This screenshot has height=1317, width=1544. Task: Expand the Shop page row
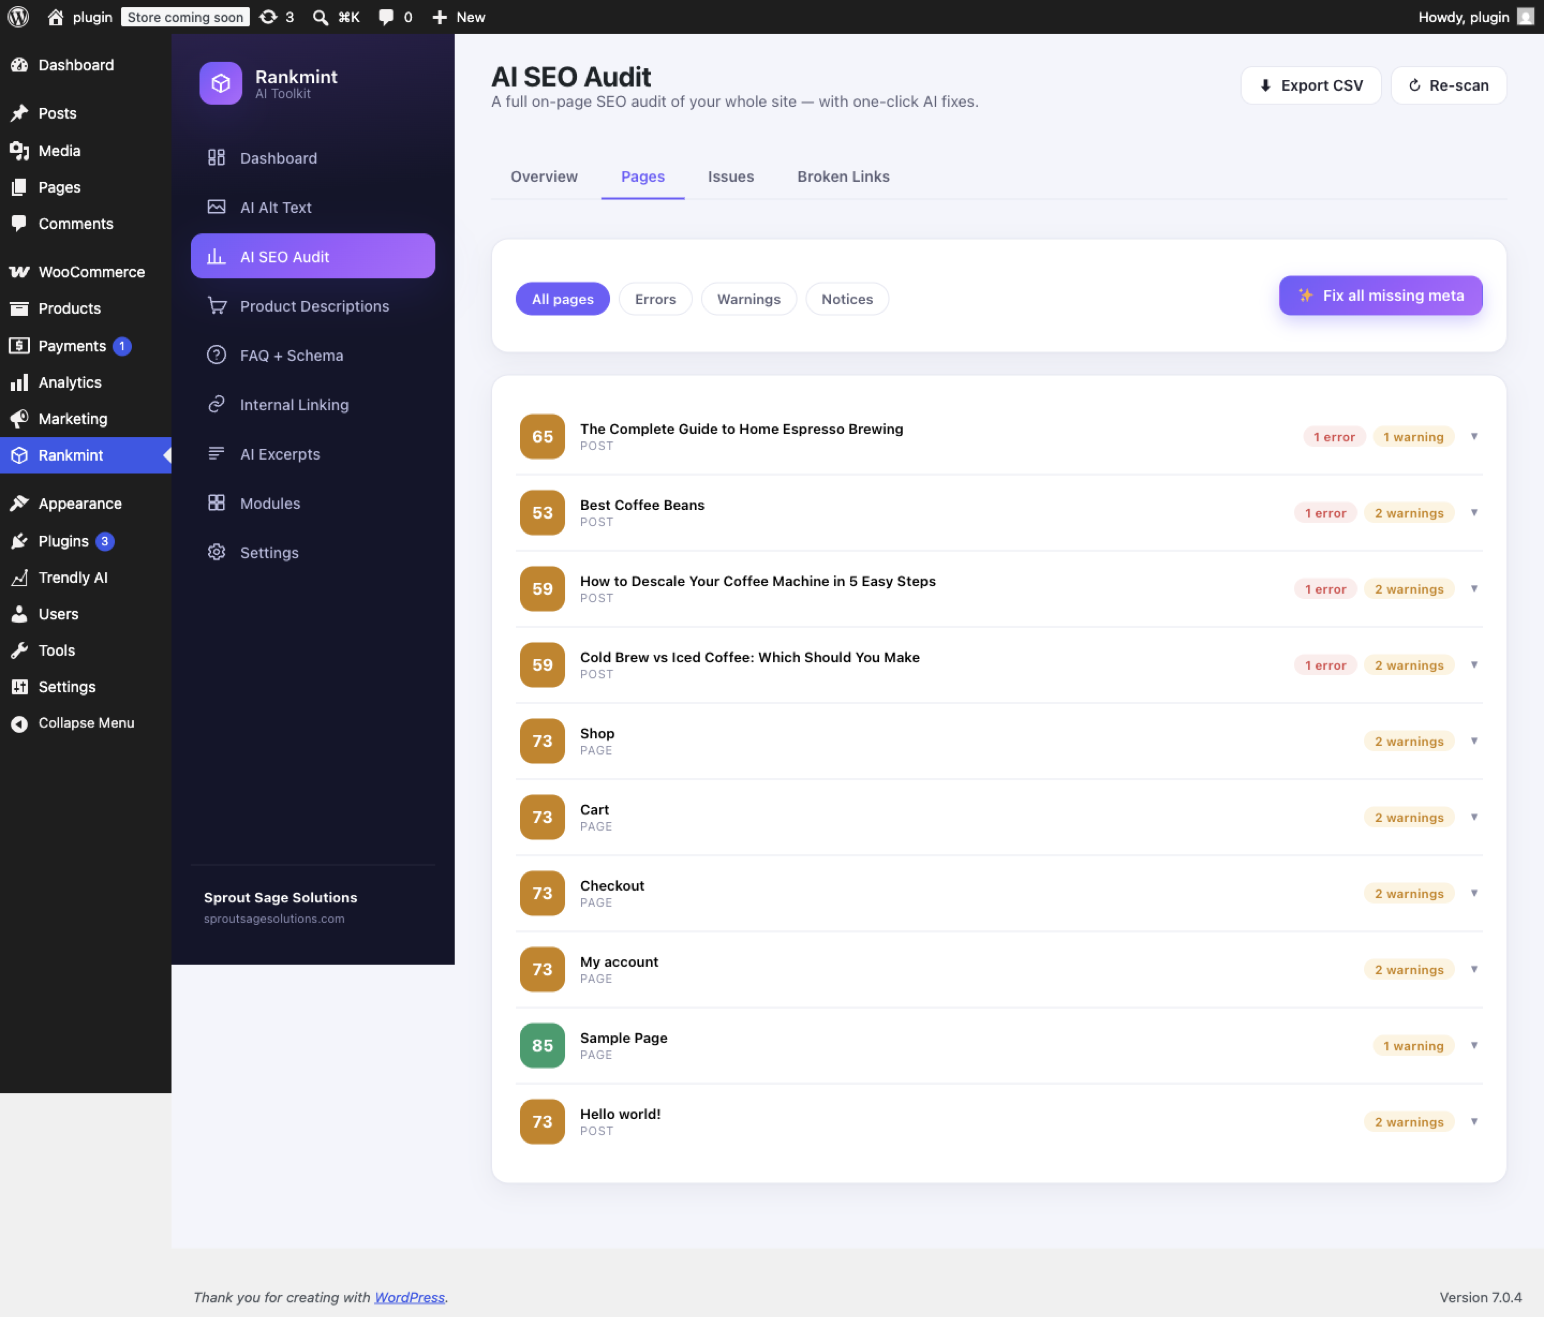click(x=1474, y=741)
